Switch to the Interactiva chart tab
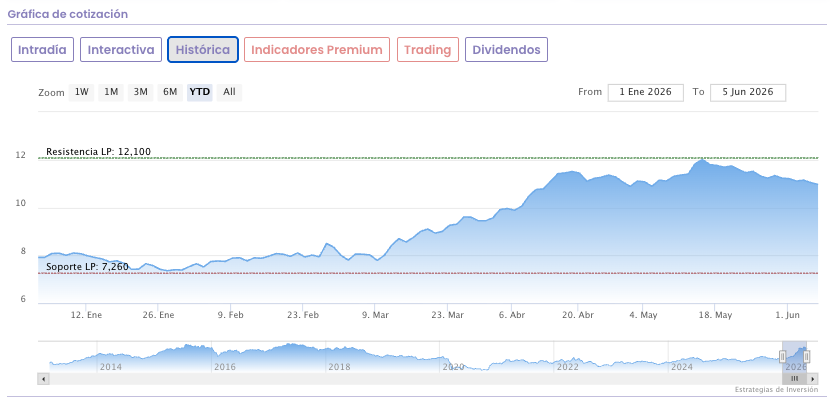This screenshot has height=399, width=830. tap(121, 50)
